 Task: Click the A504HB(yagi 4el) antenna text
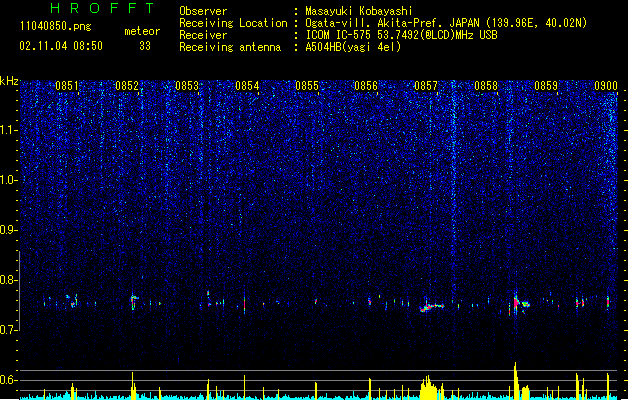click(353, 47)
